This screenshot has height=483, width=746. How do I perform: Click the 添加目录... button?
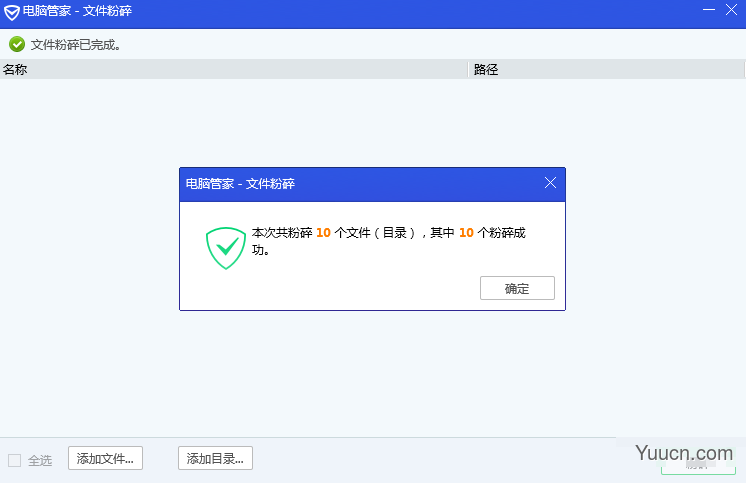coord(215,458)
